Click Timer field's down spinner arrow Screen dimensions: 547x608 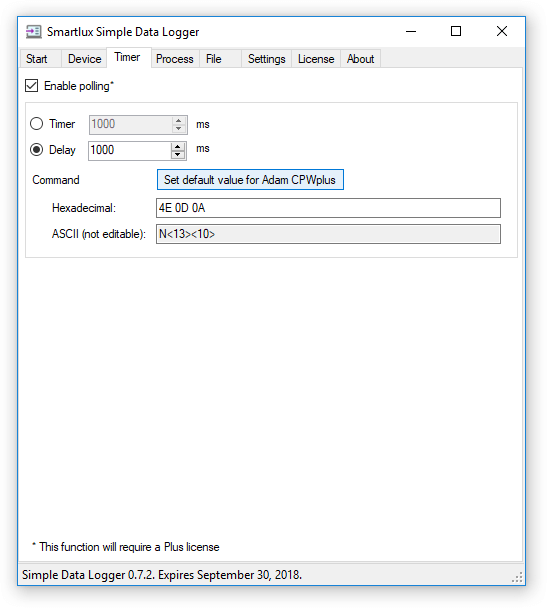(179, 128)
